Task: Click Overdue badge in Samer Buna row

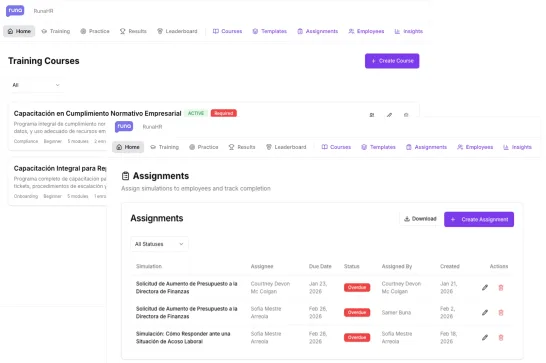Action: (357, 313)
